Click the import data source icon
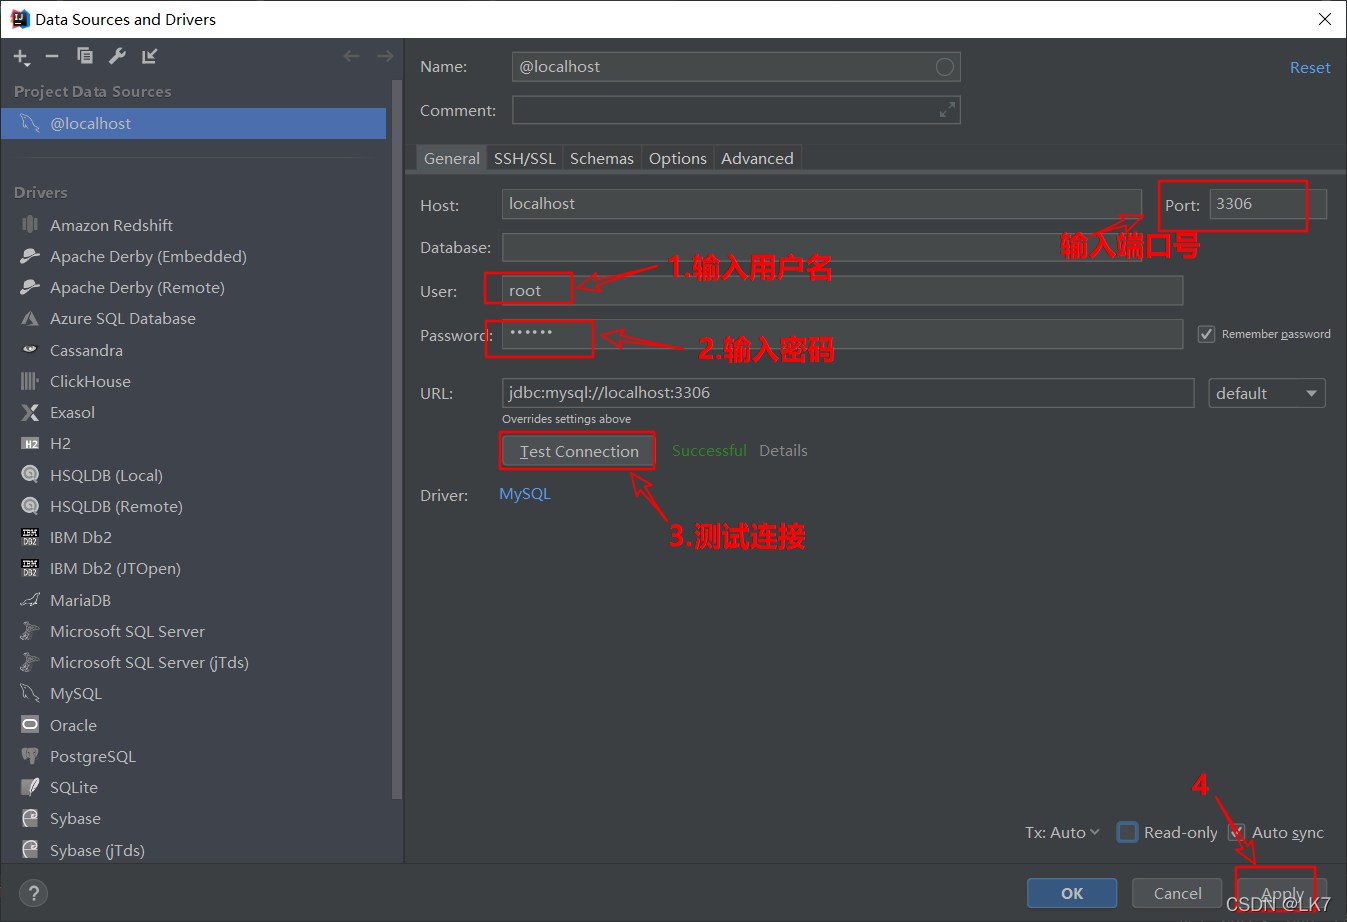Screen dimensions: 1347x922 tap(149, 56)
